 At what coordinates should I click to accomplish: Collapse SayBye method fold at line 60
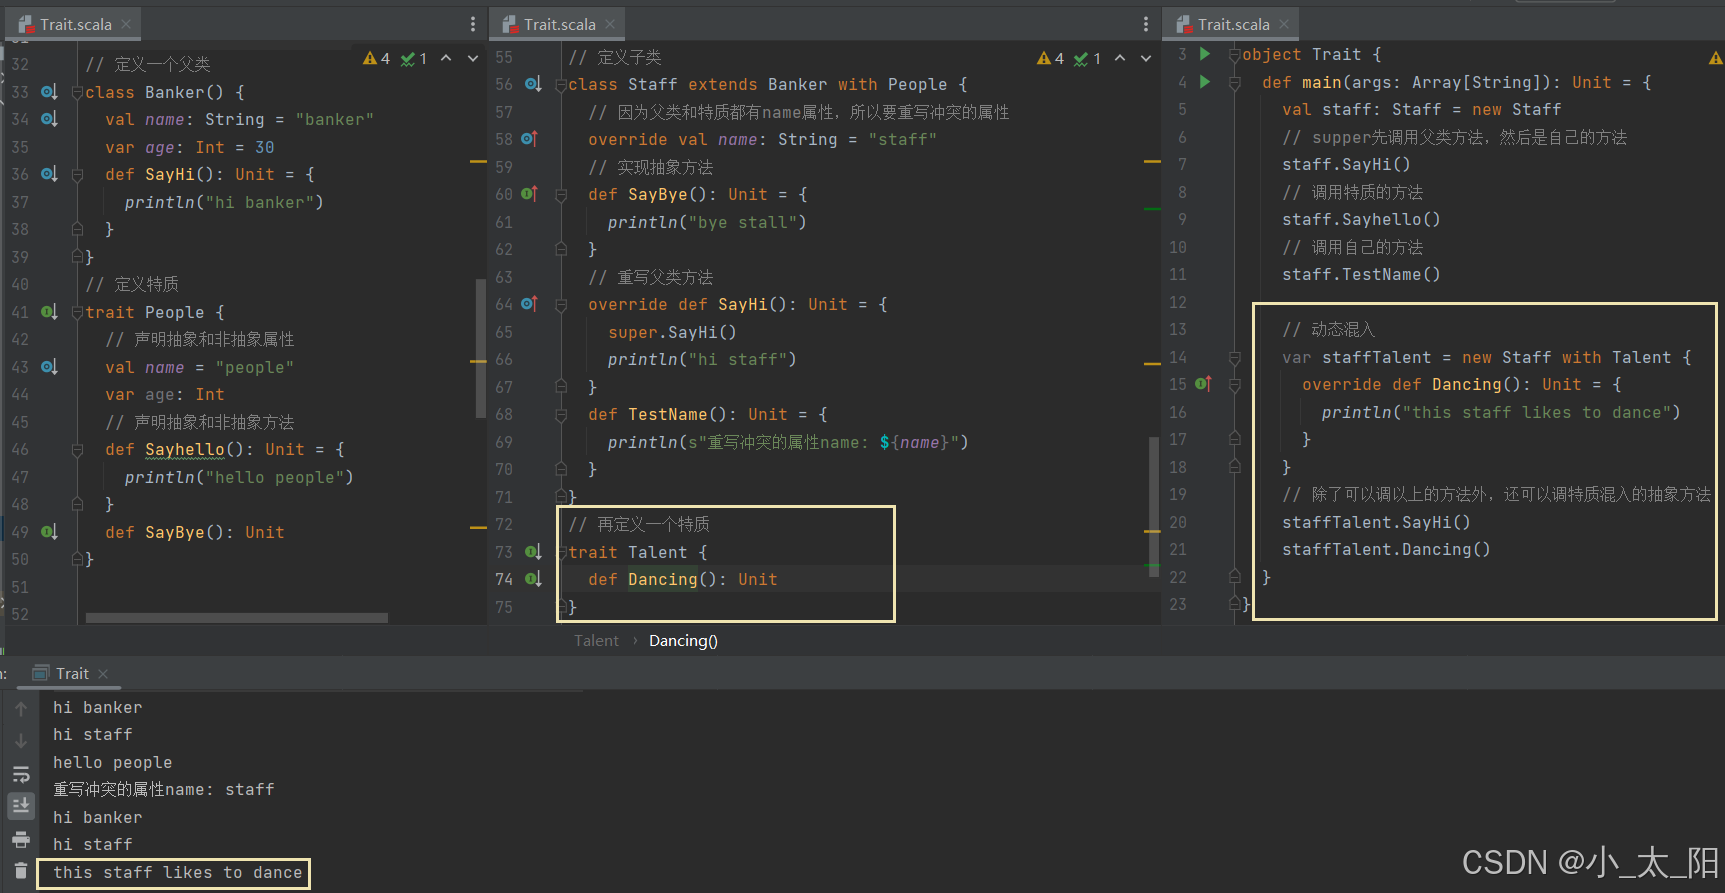coord(561,195)
